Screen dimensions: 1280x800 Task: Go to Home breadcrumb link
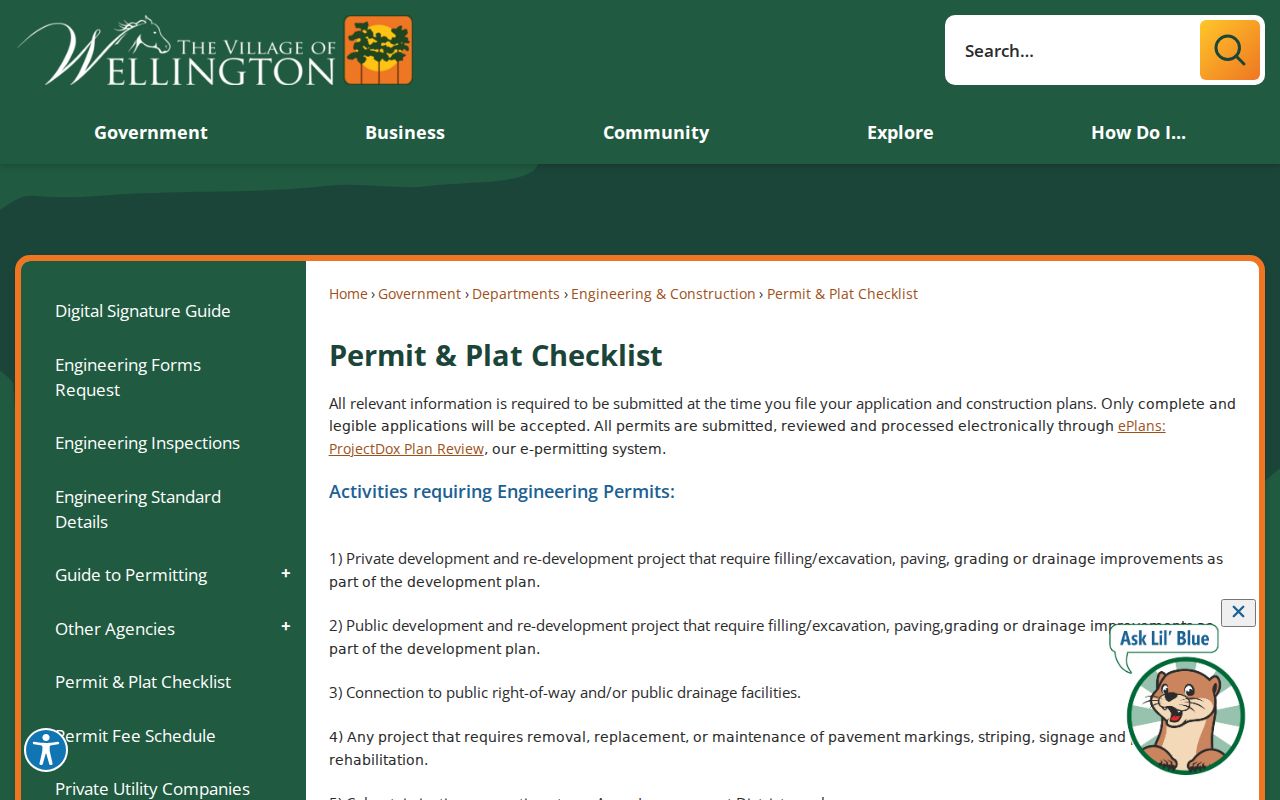[348, 294]
